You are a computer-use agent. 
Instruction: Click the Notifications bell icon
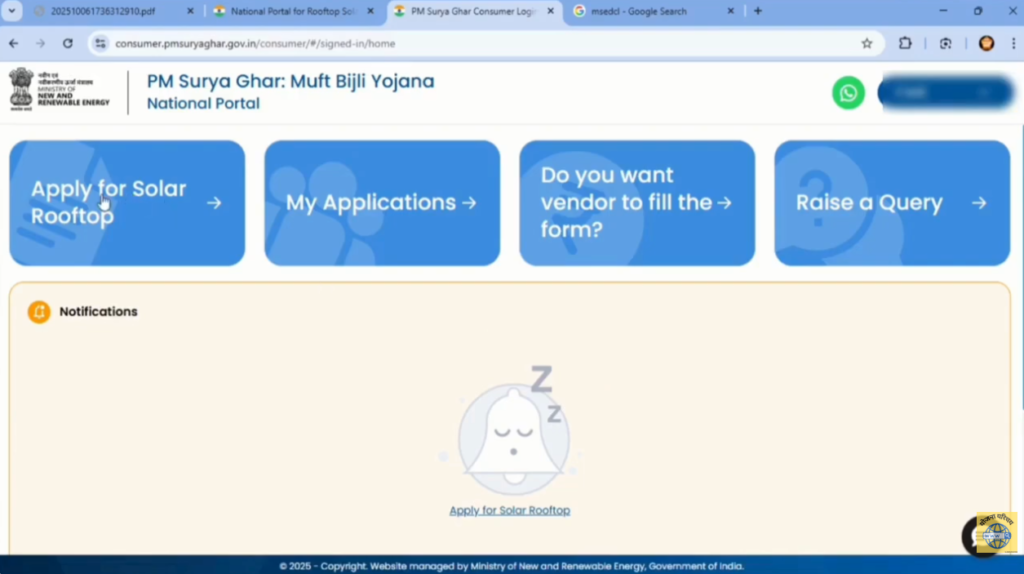[x=39, y=312]
